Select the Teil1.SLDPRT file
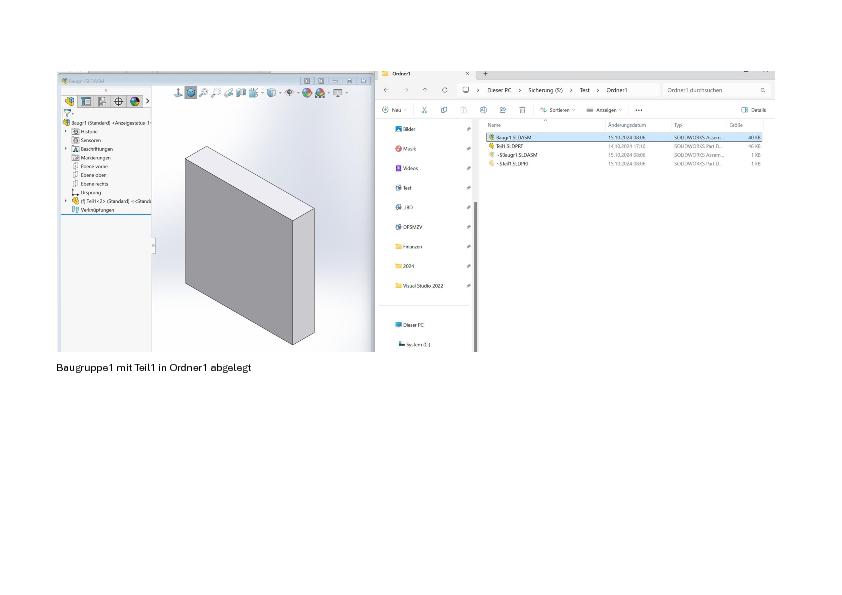 tap(624, 146)
